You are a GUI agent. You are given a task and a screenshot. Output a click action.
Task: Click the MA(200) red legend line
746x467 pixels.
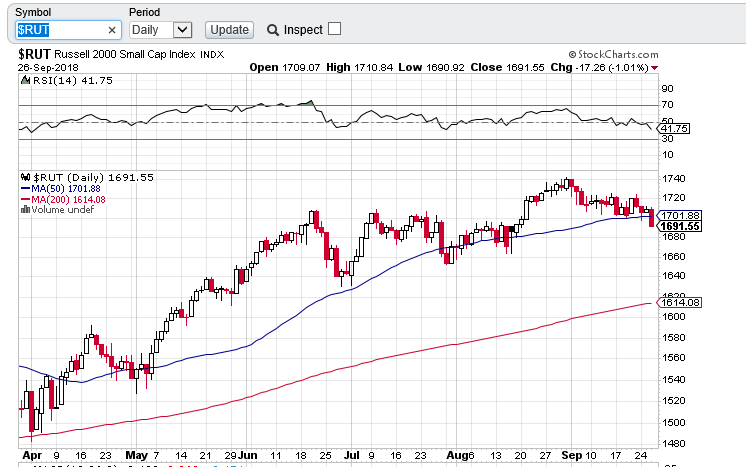[25, 200]
